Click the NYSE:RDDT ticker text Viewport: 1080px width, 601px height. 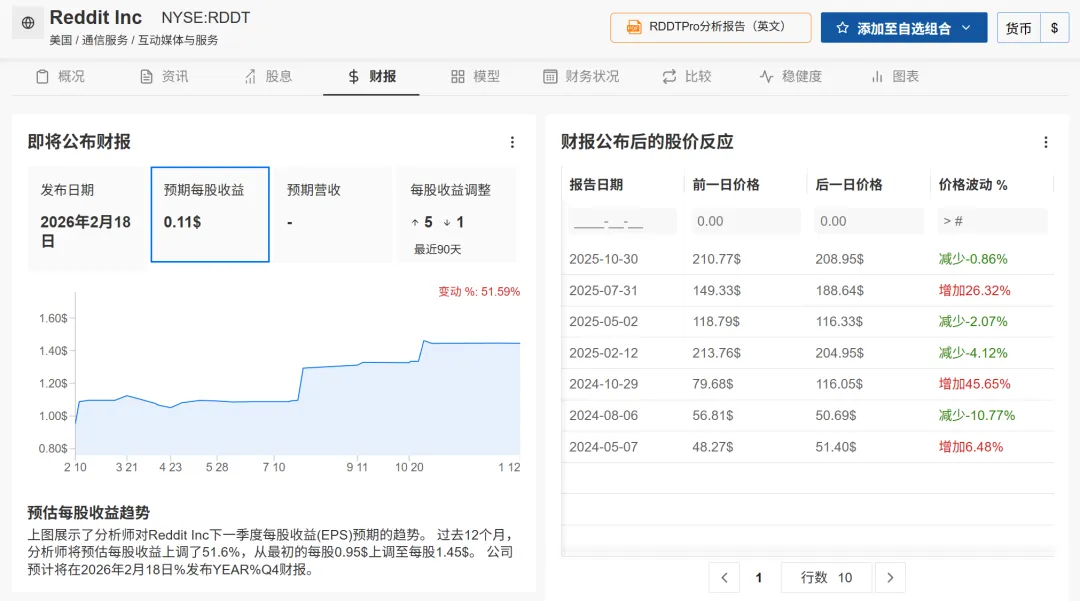point(205,18)
